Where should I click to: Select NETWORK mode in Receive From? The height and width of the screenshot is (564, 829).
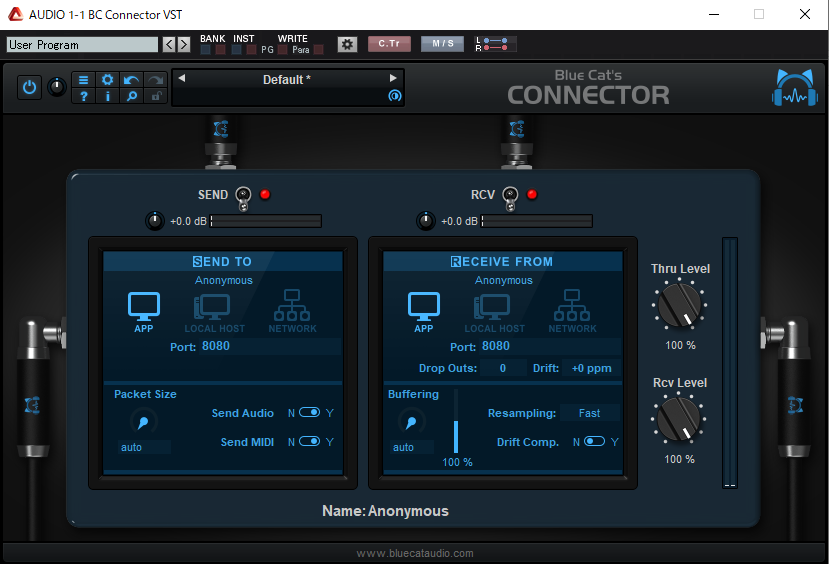tap(572, 312)
